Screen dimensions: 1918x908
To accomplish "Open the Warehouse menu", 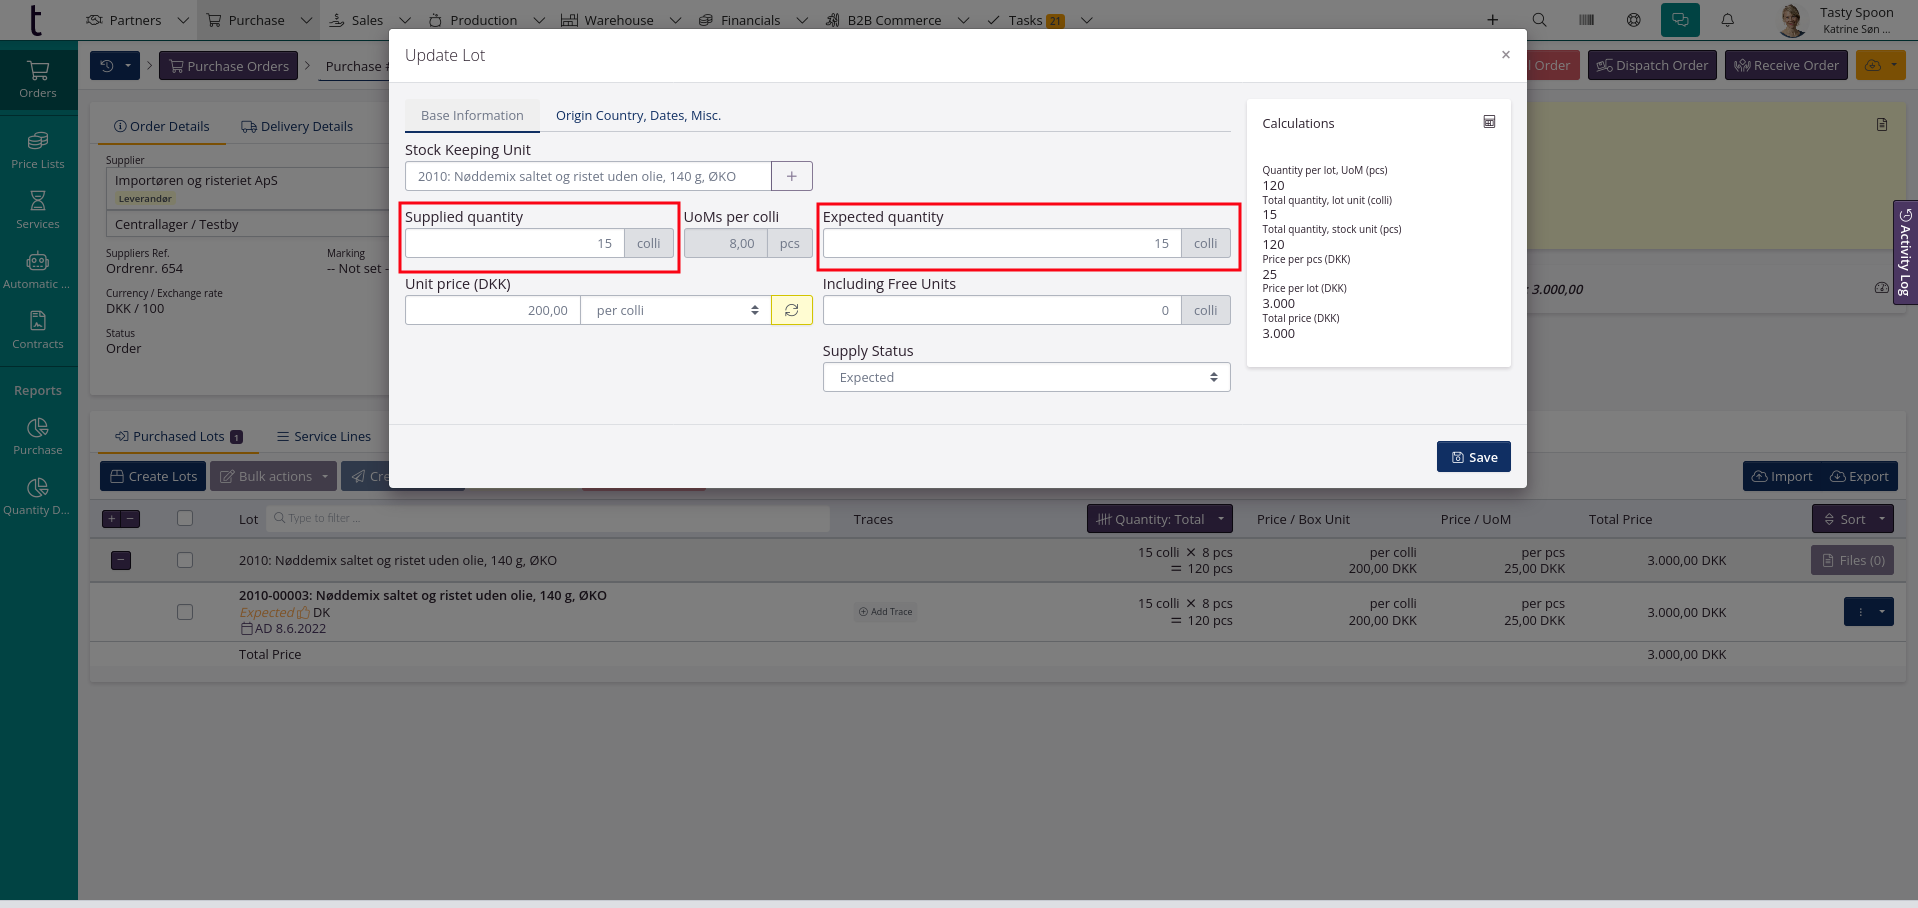I will tap(619, 20).
